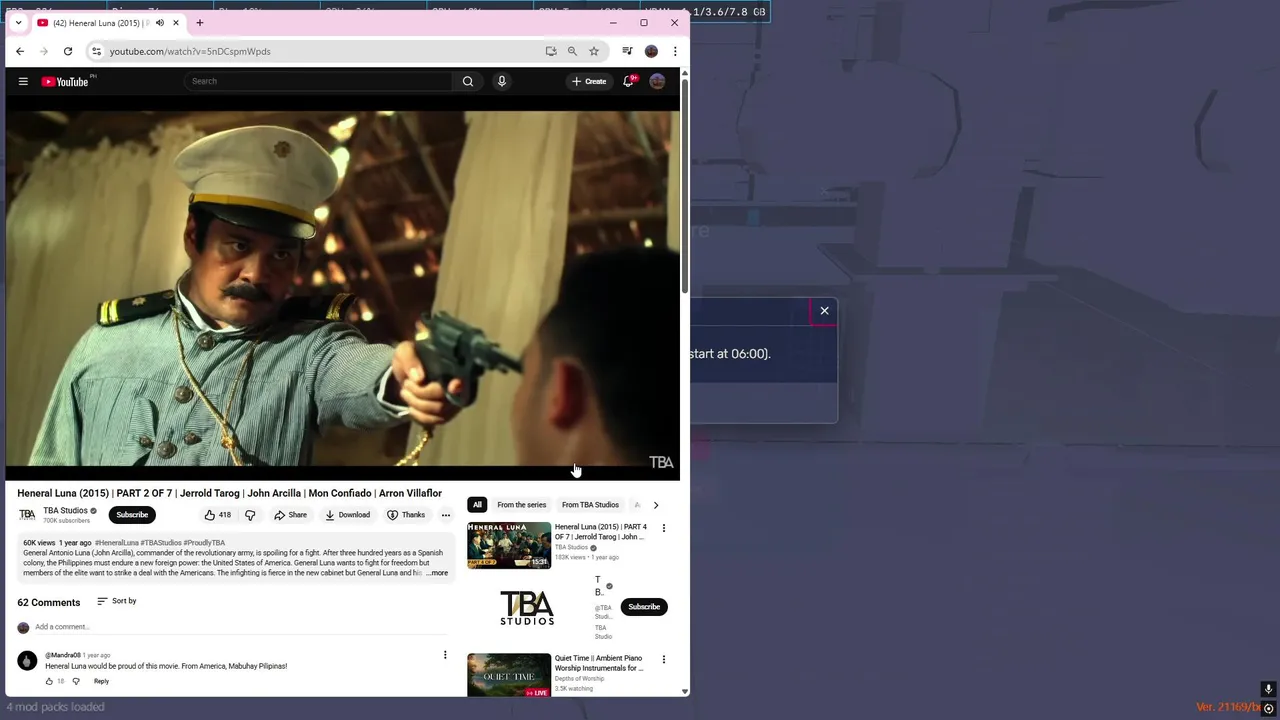Open the YouTube guide hamburger menu

tap(23, 81)
